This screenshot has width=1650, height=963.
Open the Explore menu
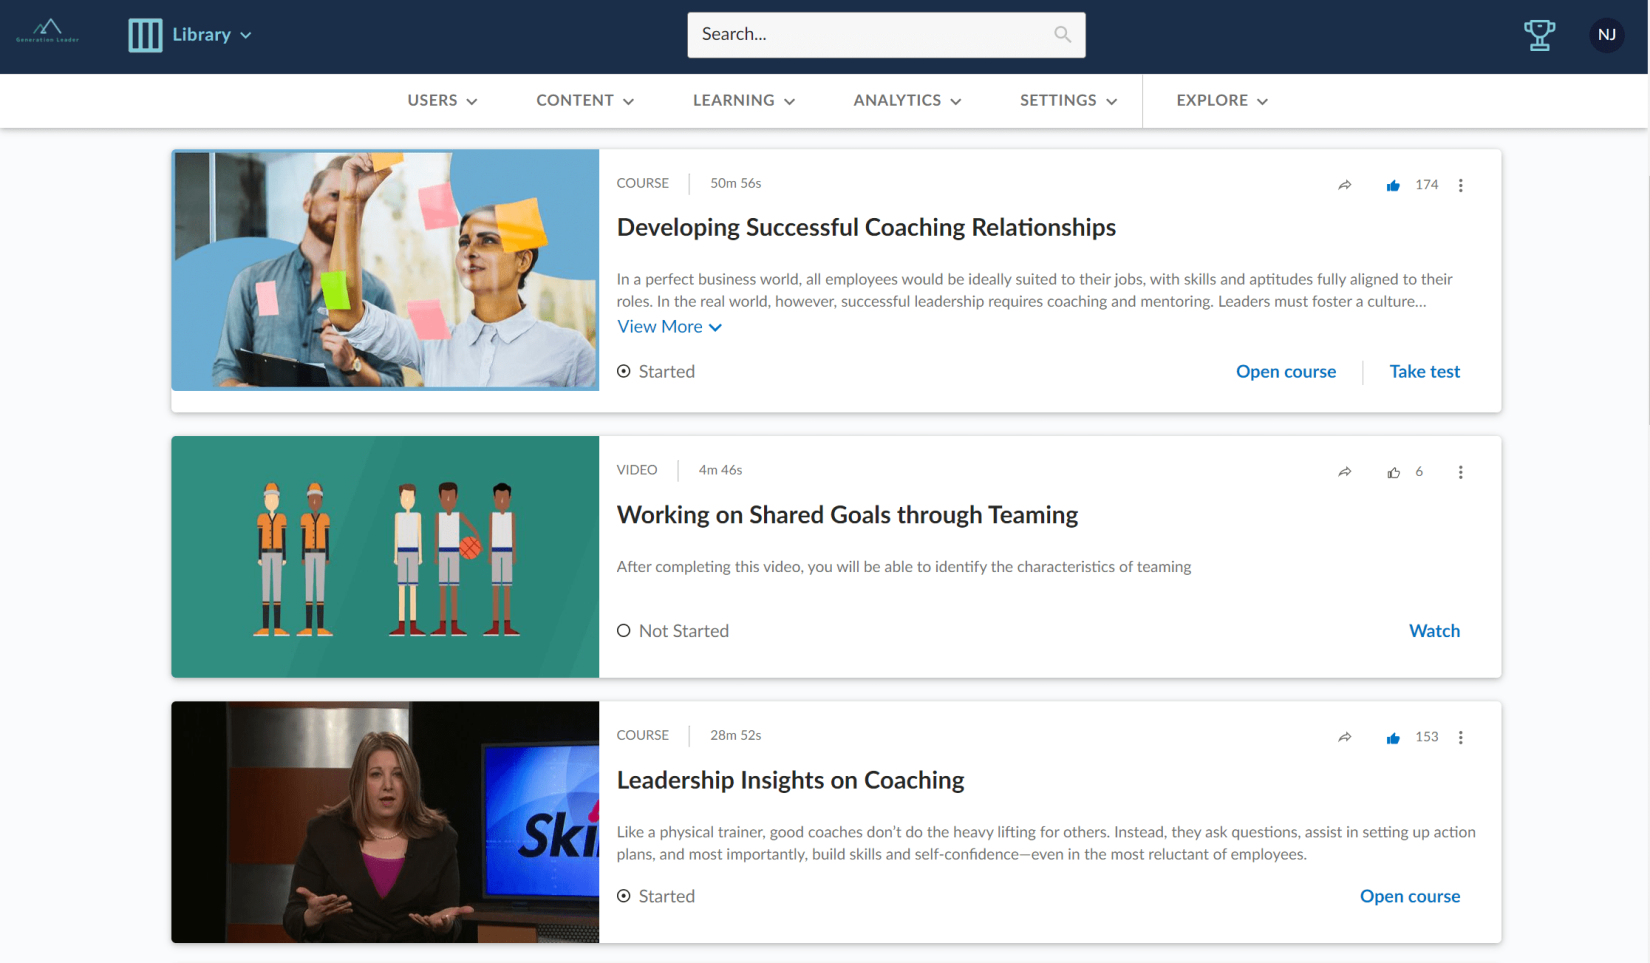(1222, 101)
